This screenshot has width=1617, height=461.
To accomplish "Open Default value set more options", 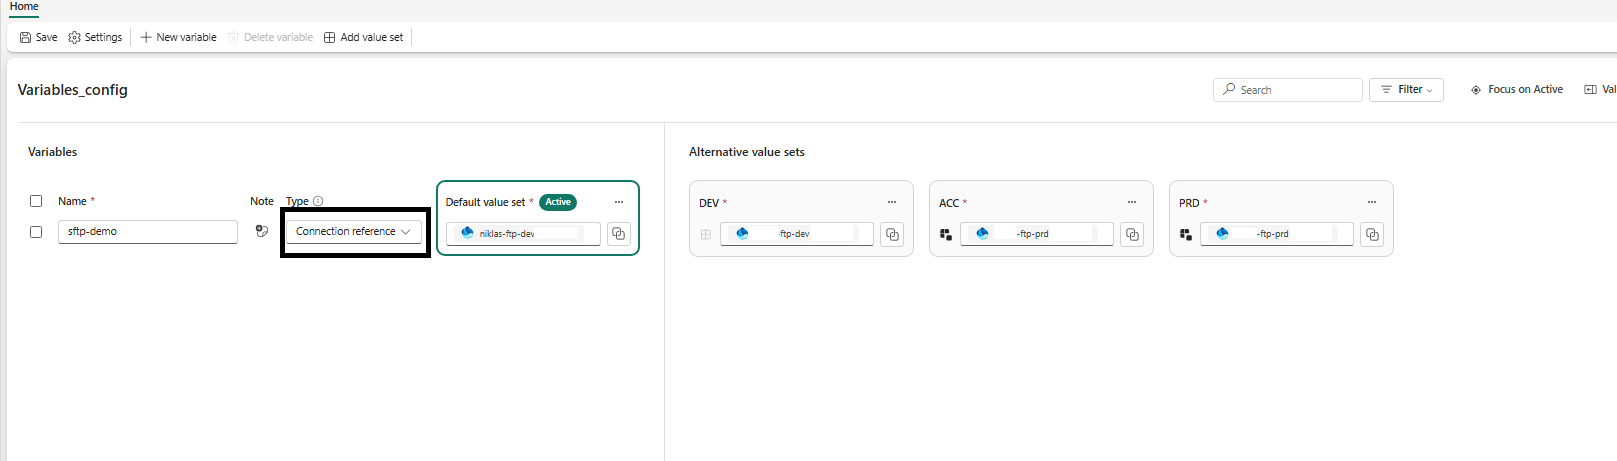I will click(619, 202).
